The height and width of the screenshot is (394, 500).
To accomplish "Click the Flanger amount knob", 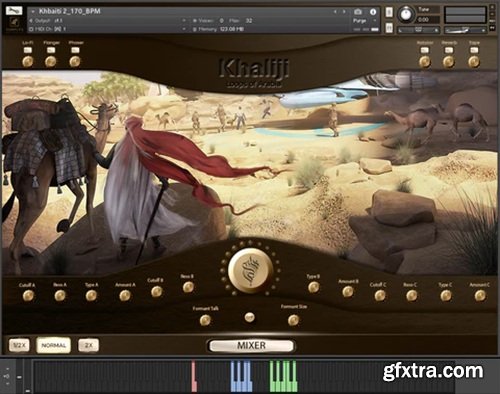I will (x=51, y=62).
